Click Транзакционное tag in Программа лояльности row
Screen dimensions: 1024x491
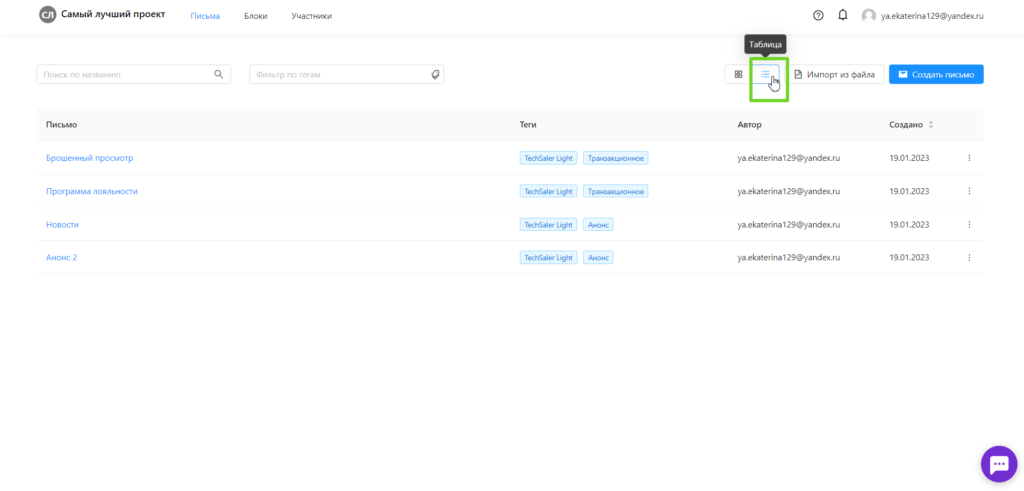615,191
